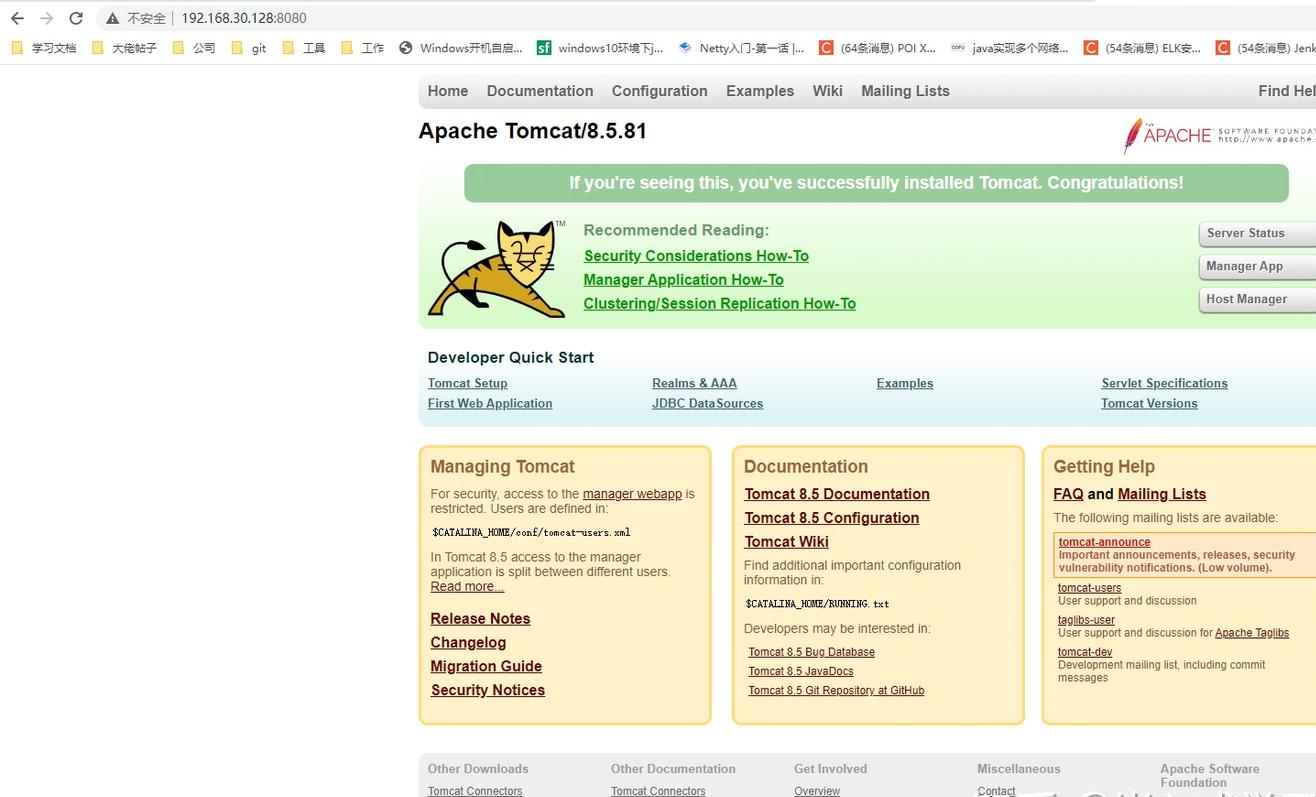The width and height of the screenshot is (1316, 797).
Task: Open Configuration in the navigation bar
Action: pyautogui.click(x=660, y=91)
